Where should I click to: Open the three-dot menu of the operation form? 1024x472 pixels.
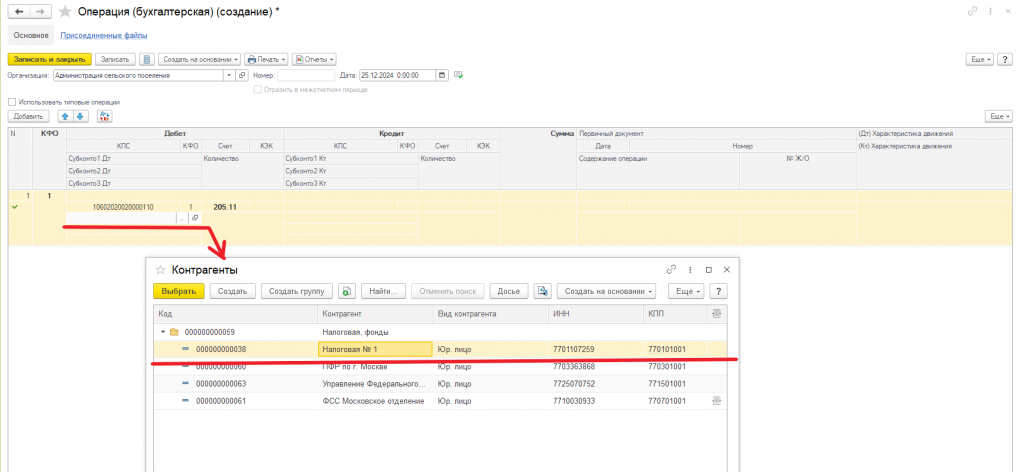click(991, 12)
